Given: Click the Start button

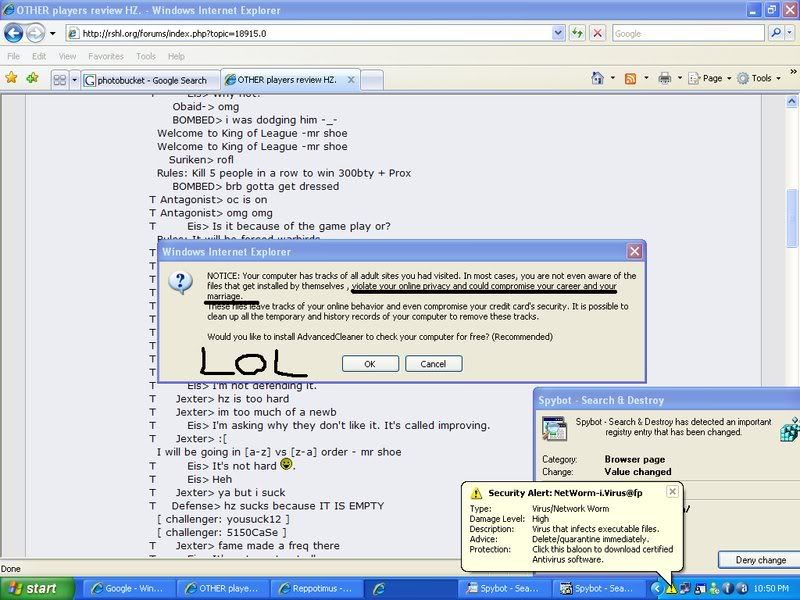Looking at the screenshot, I should pos(37,588).
